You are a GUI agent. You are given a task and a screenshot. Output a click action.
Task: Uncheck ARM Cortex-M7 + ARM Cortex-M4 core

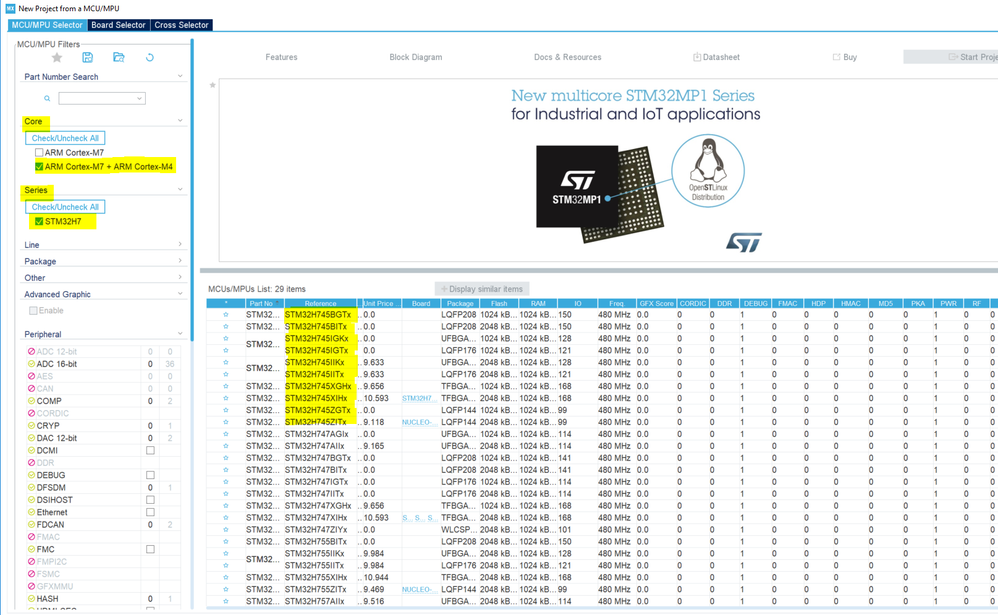(39, 167)
